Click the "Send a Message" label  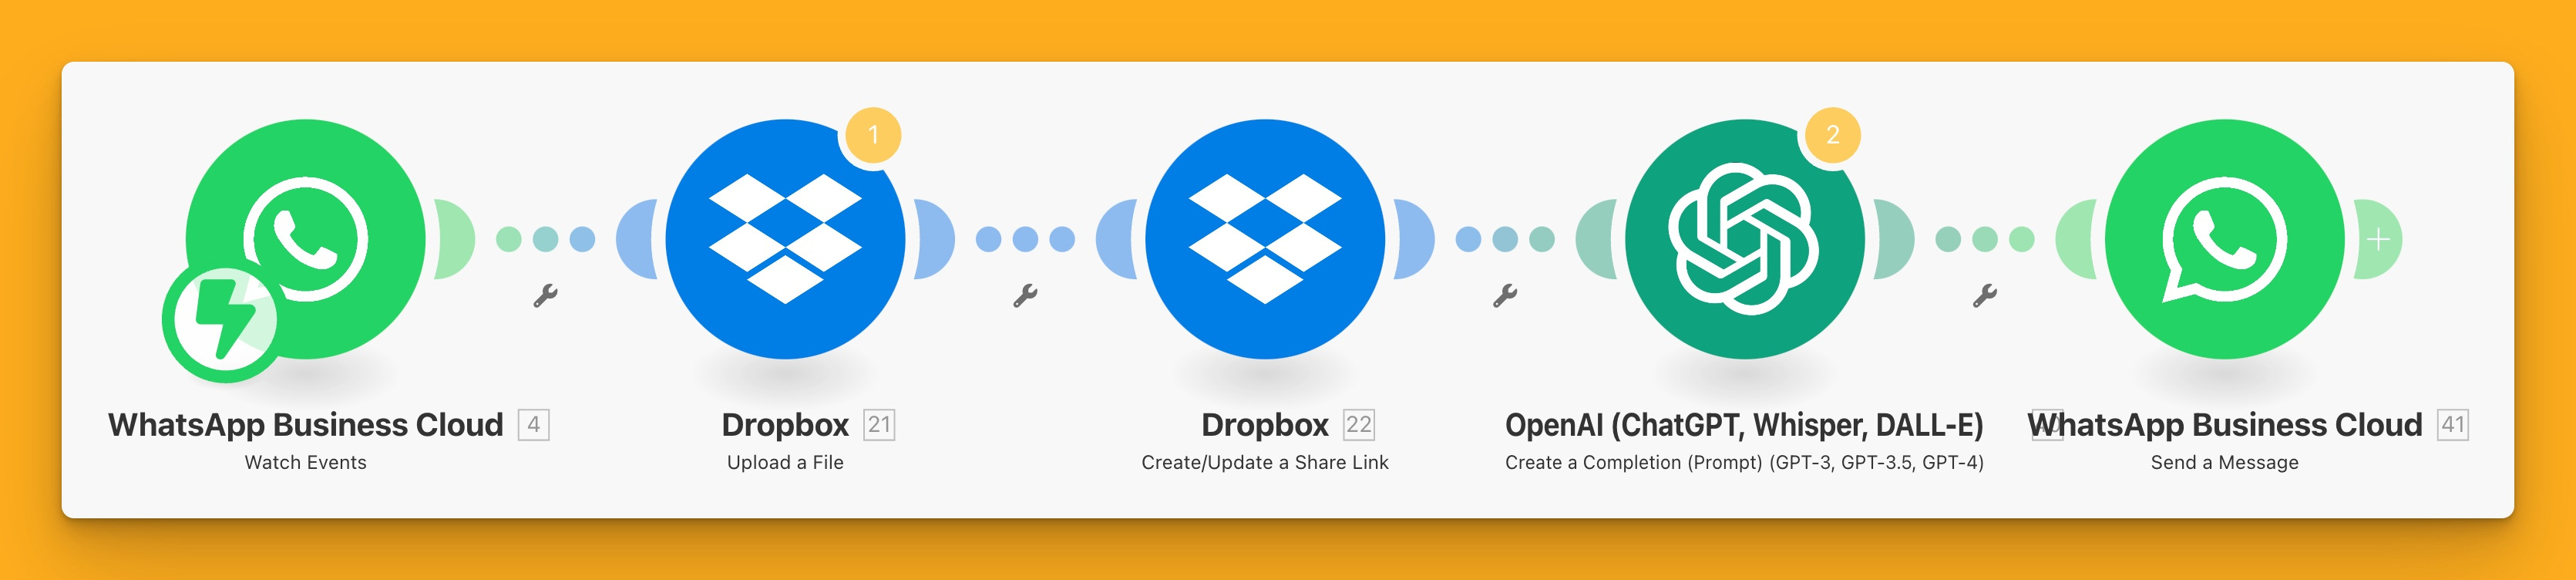[x=2225, y=462]
